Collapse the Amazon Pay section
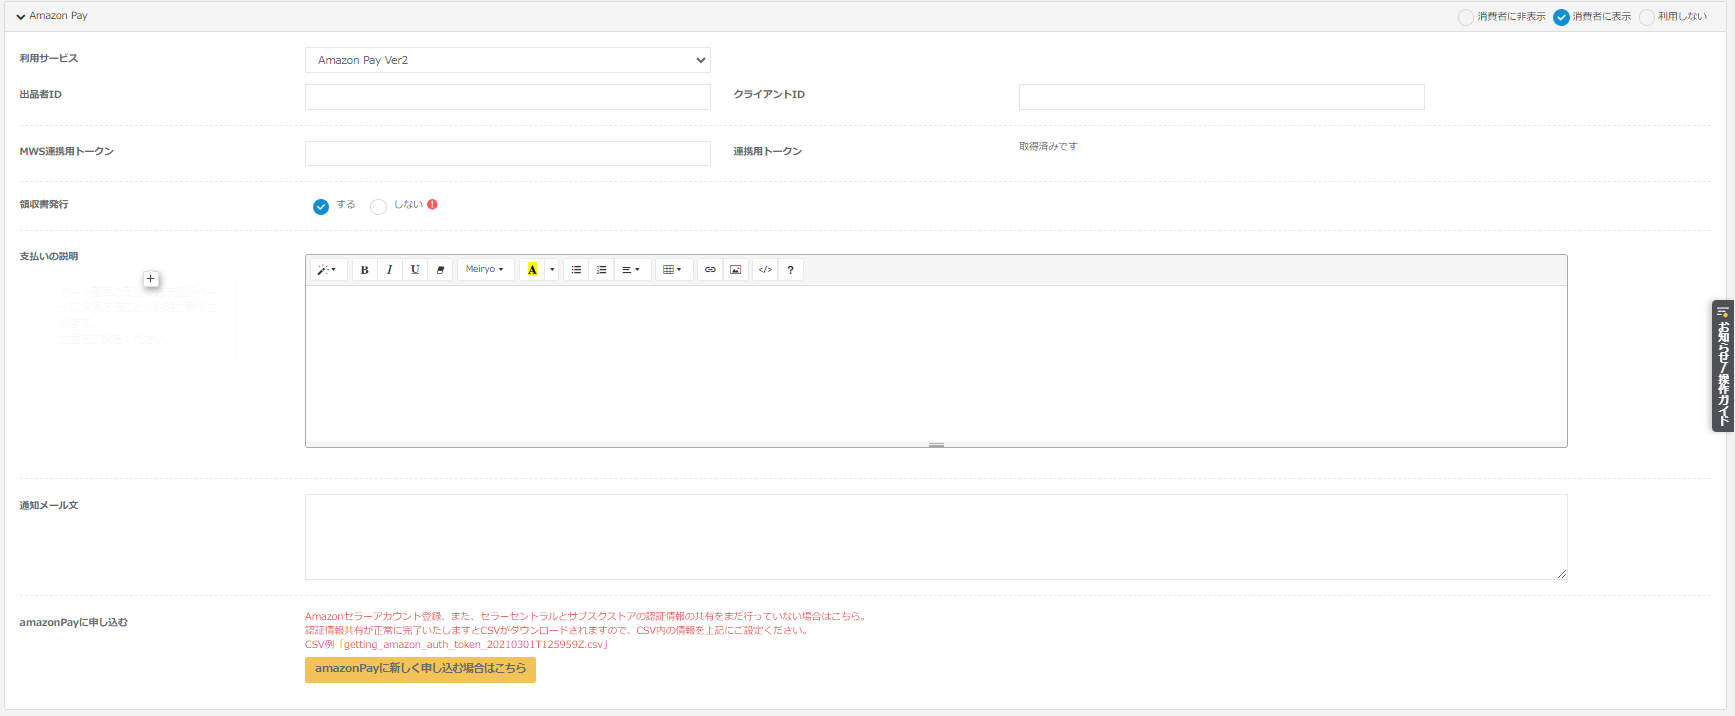The image size is (1735, 716). 21,17
